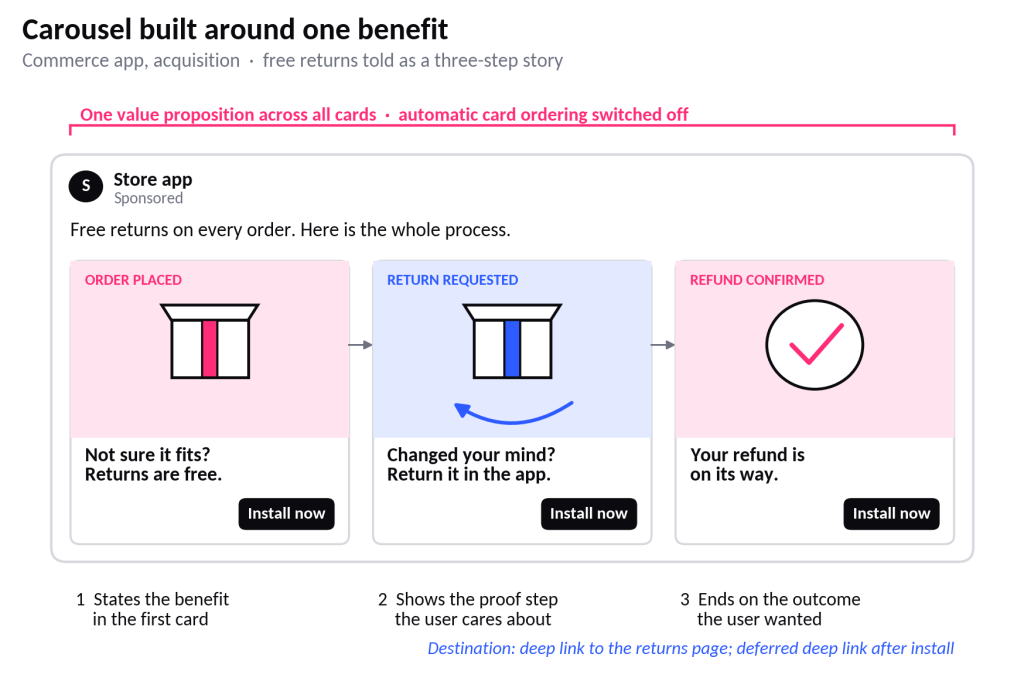
Task: Click the pink checkmark circle icon
Action: 814,345
